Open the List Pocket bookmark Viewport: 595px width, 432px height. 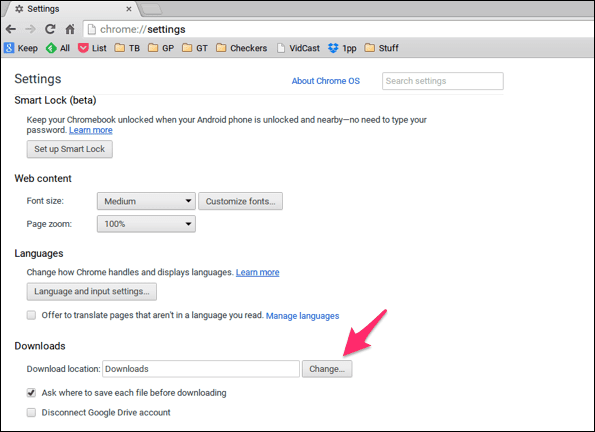(92, 48)
